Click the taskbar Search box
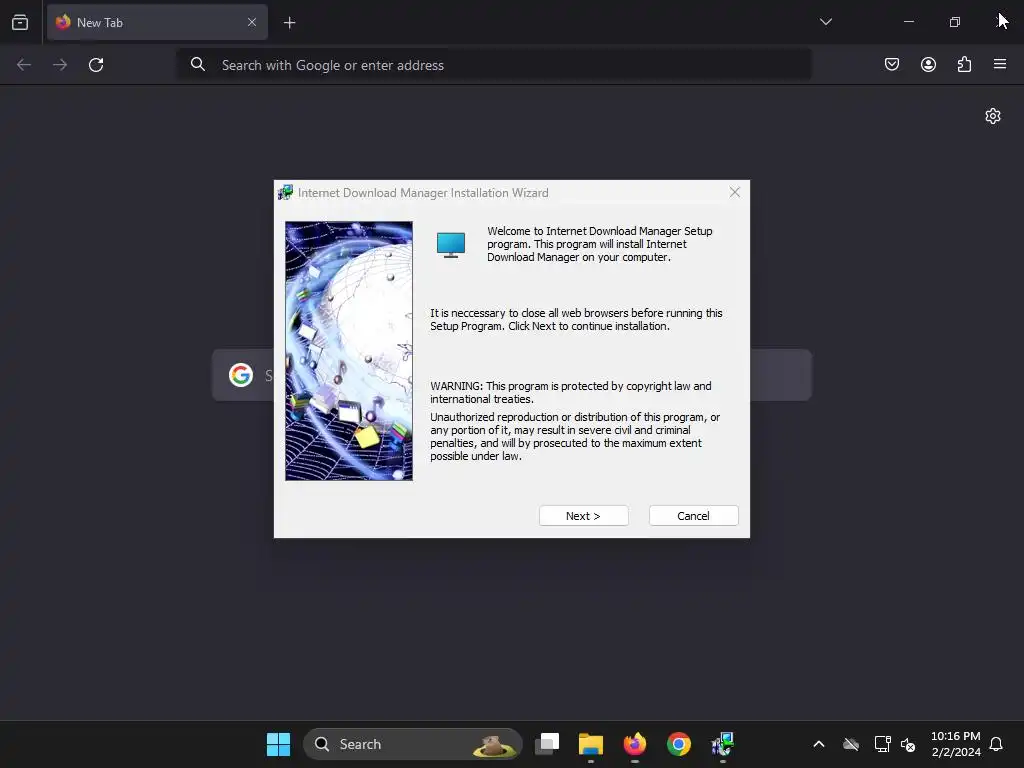The height and width of the screenshot is (768, 1024). tap(413, 744)
